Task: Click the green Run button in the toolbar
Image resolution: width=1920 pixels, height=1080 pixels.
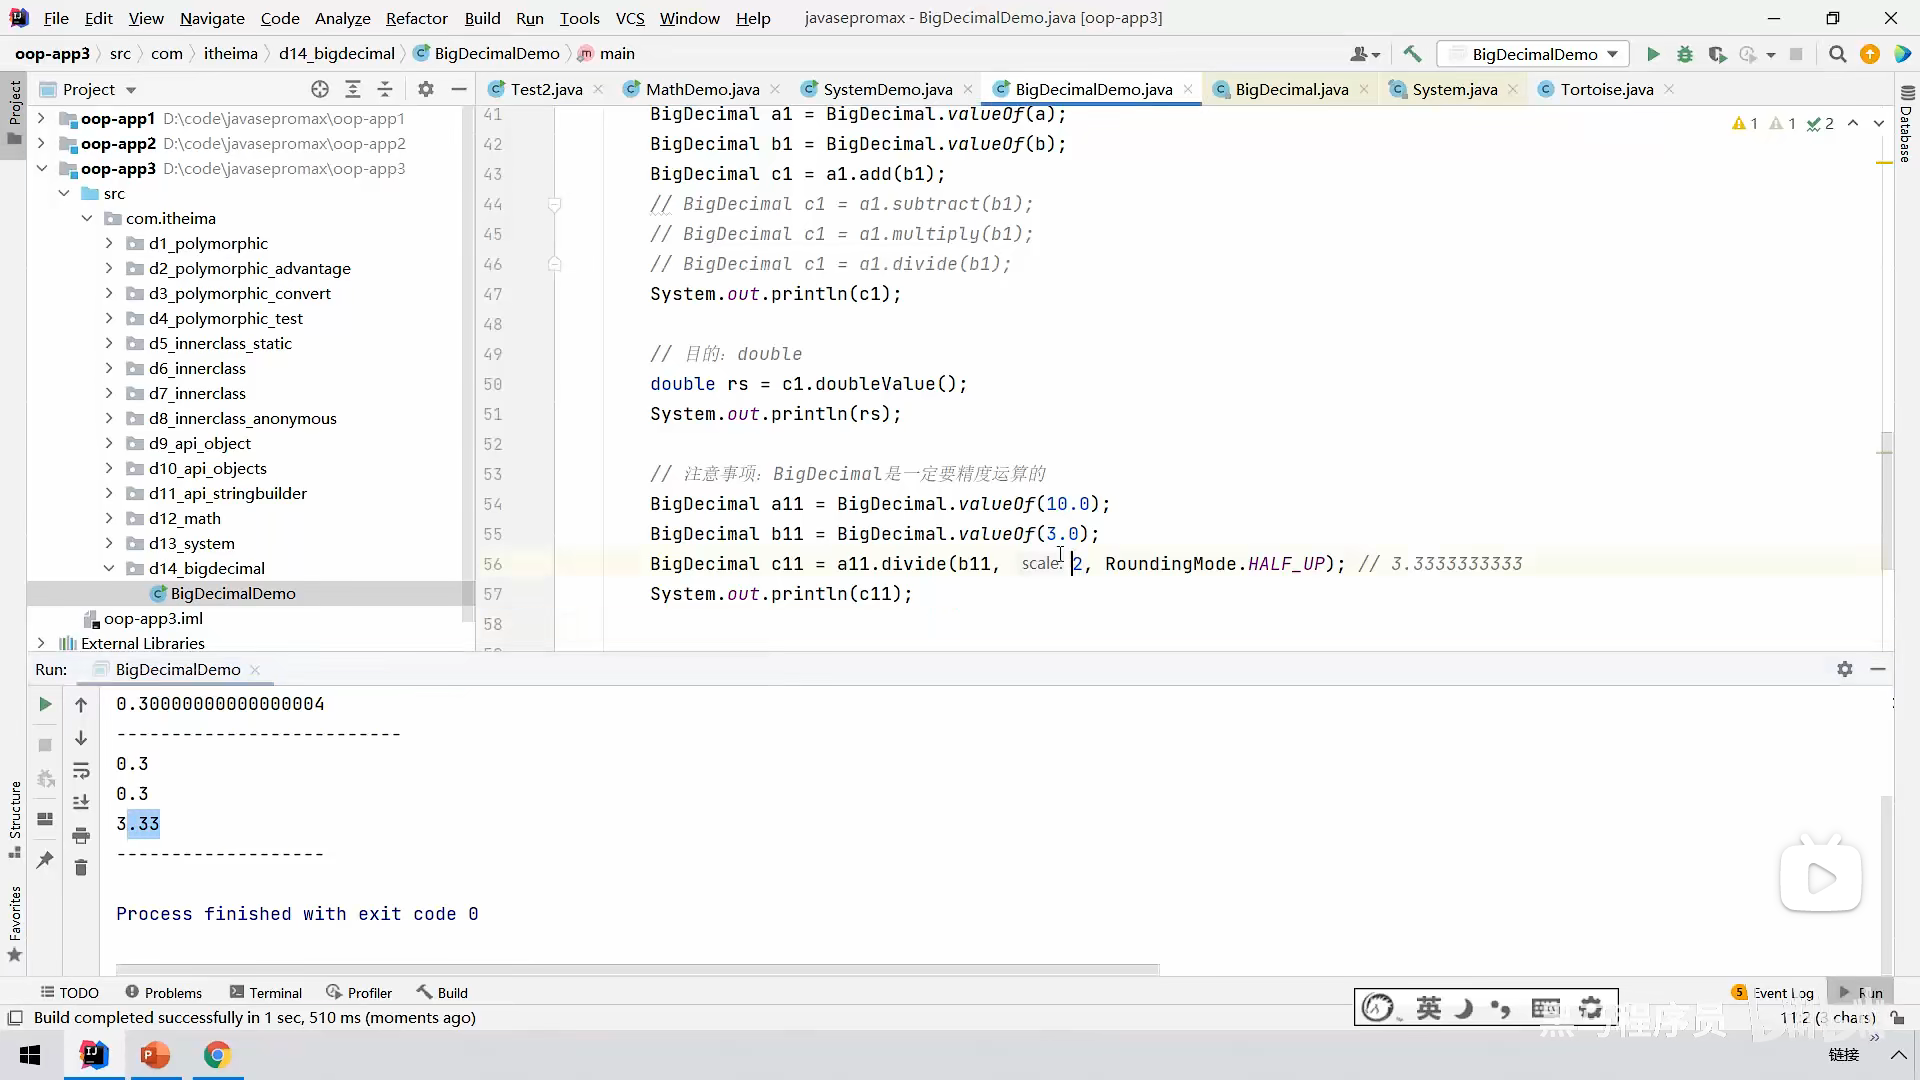Action: (1653, 54)
